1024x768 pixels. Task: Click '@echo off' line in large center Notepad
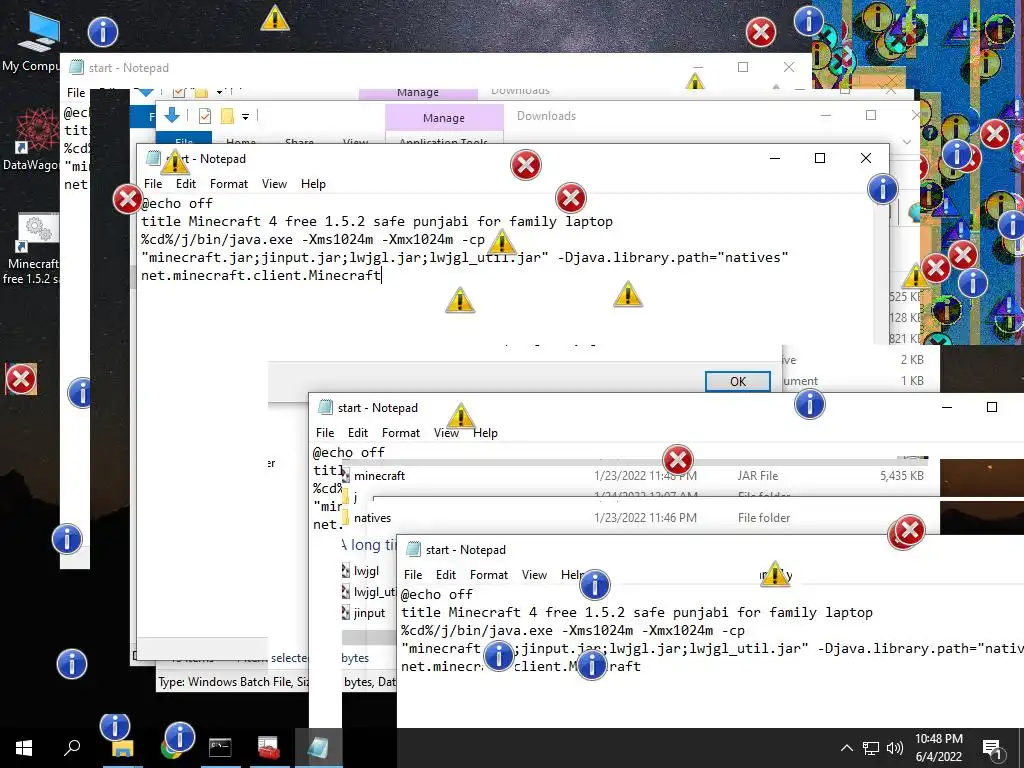[x=177, y=204]
